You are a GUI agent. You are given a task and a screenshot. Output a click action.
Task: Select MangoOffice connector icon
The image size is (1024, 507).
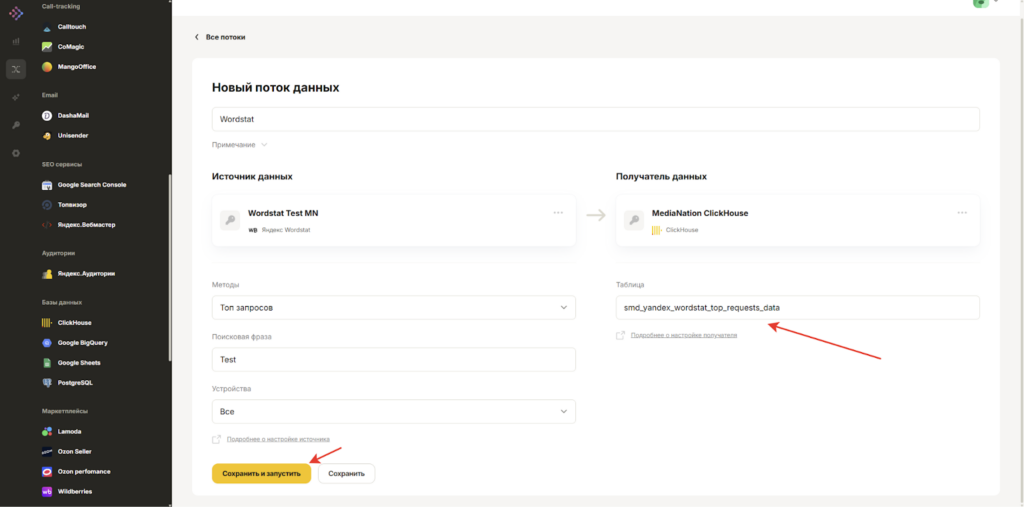pos(47,67)
